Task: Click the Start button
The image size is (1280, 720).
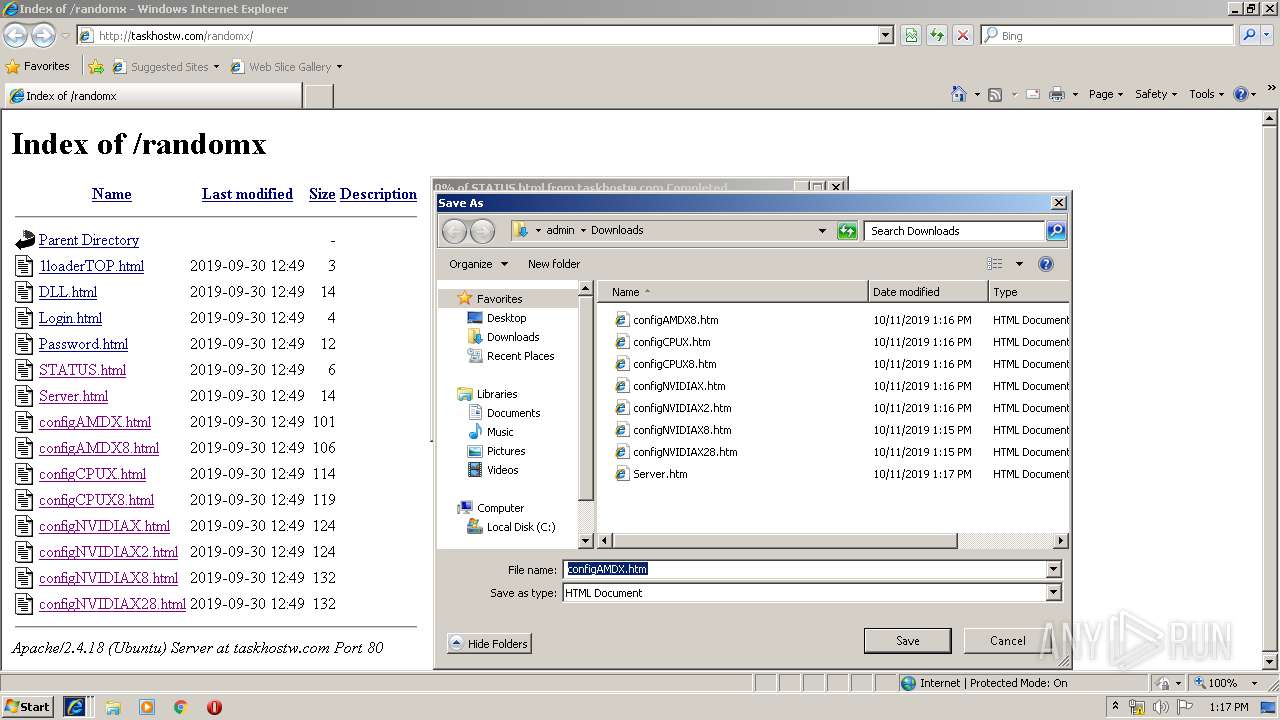Action: (28, 707)
